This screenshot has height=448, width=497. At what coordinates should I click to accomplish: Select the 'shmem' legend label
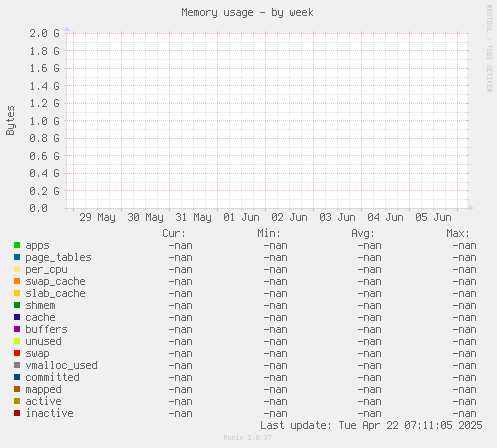(40, 306)
